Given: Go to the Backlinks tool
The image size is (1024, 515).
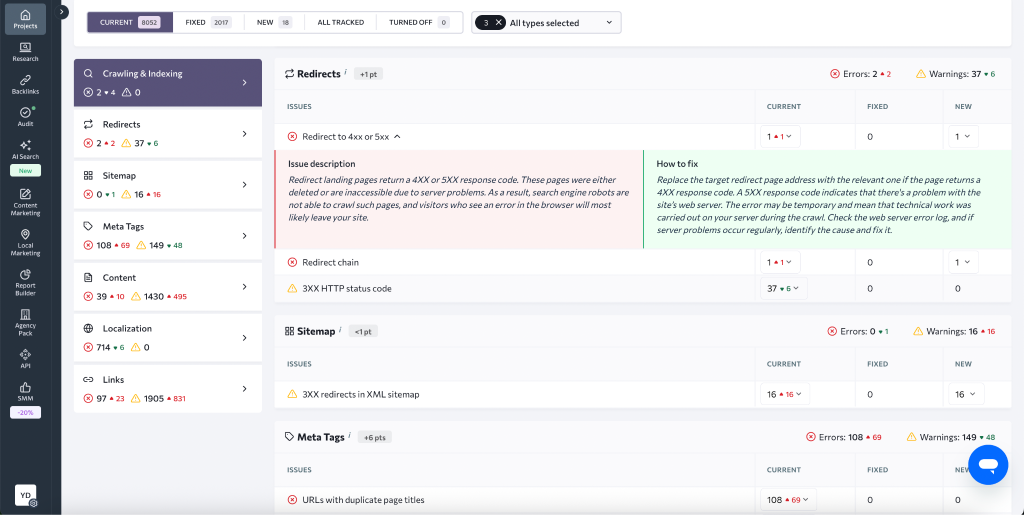Looking at the screenshot, I should pos(25,84).
